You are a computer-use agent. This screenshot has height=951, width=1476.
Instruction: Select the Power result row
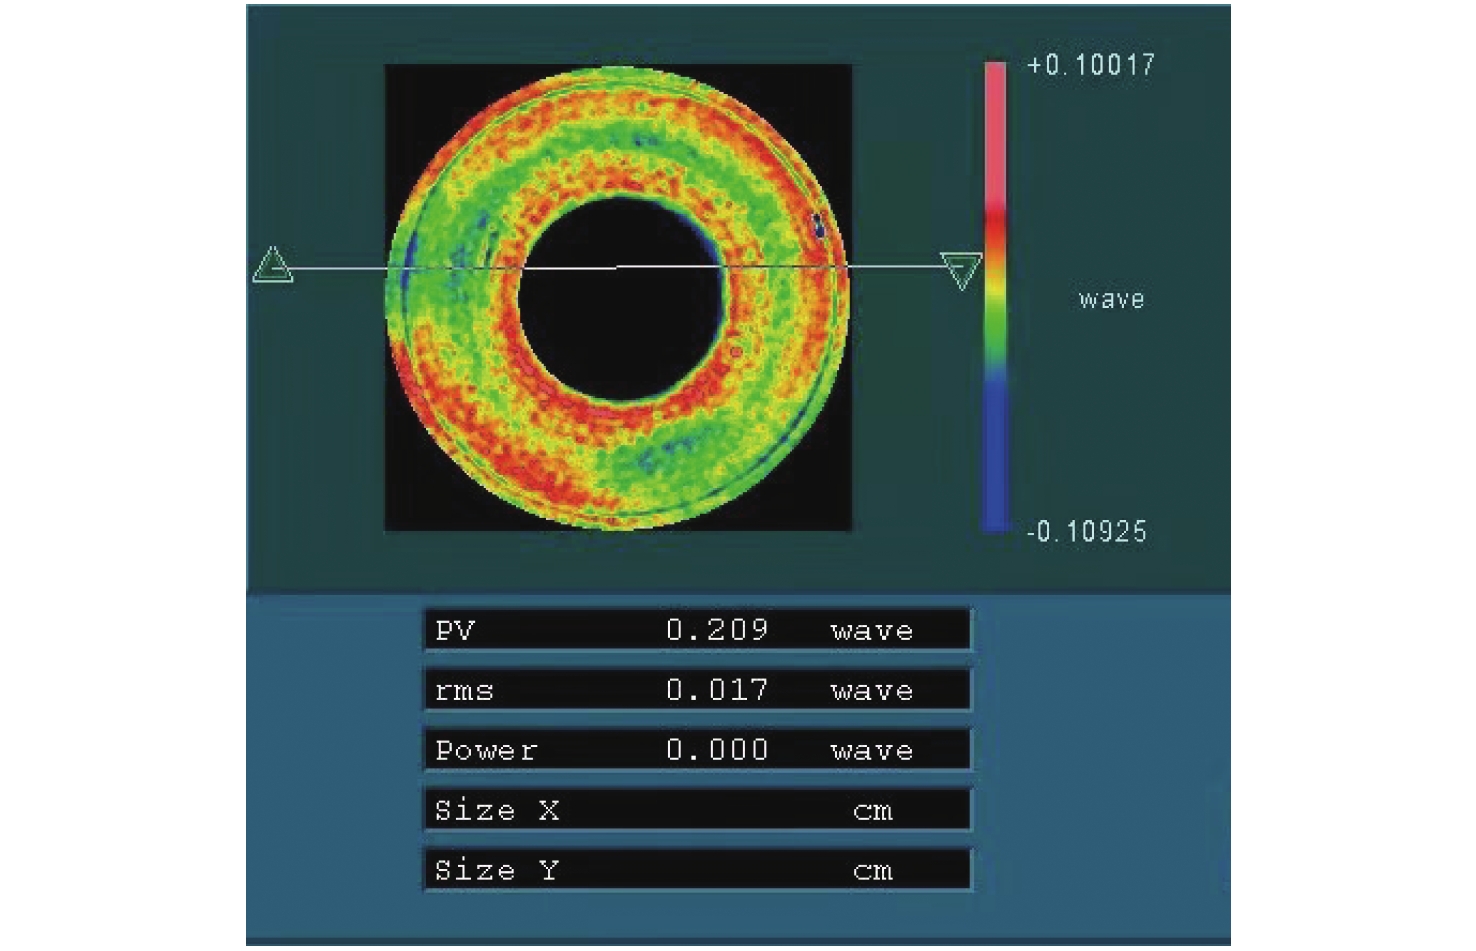pyautogui.click(x=697, y=750)
